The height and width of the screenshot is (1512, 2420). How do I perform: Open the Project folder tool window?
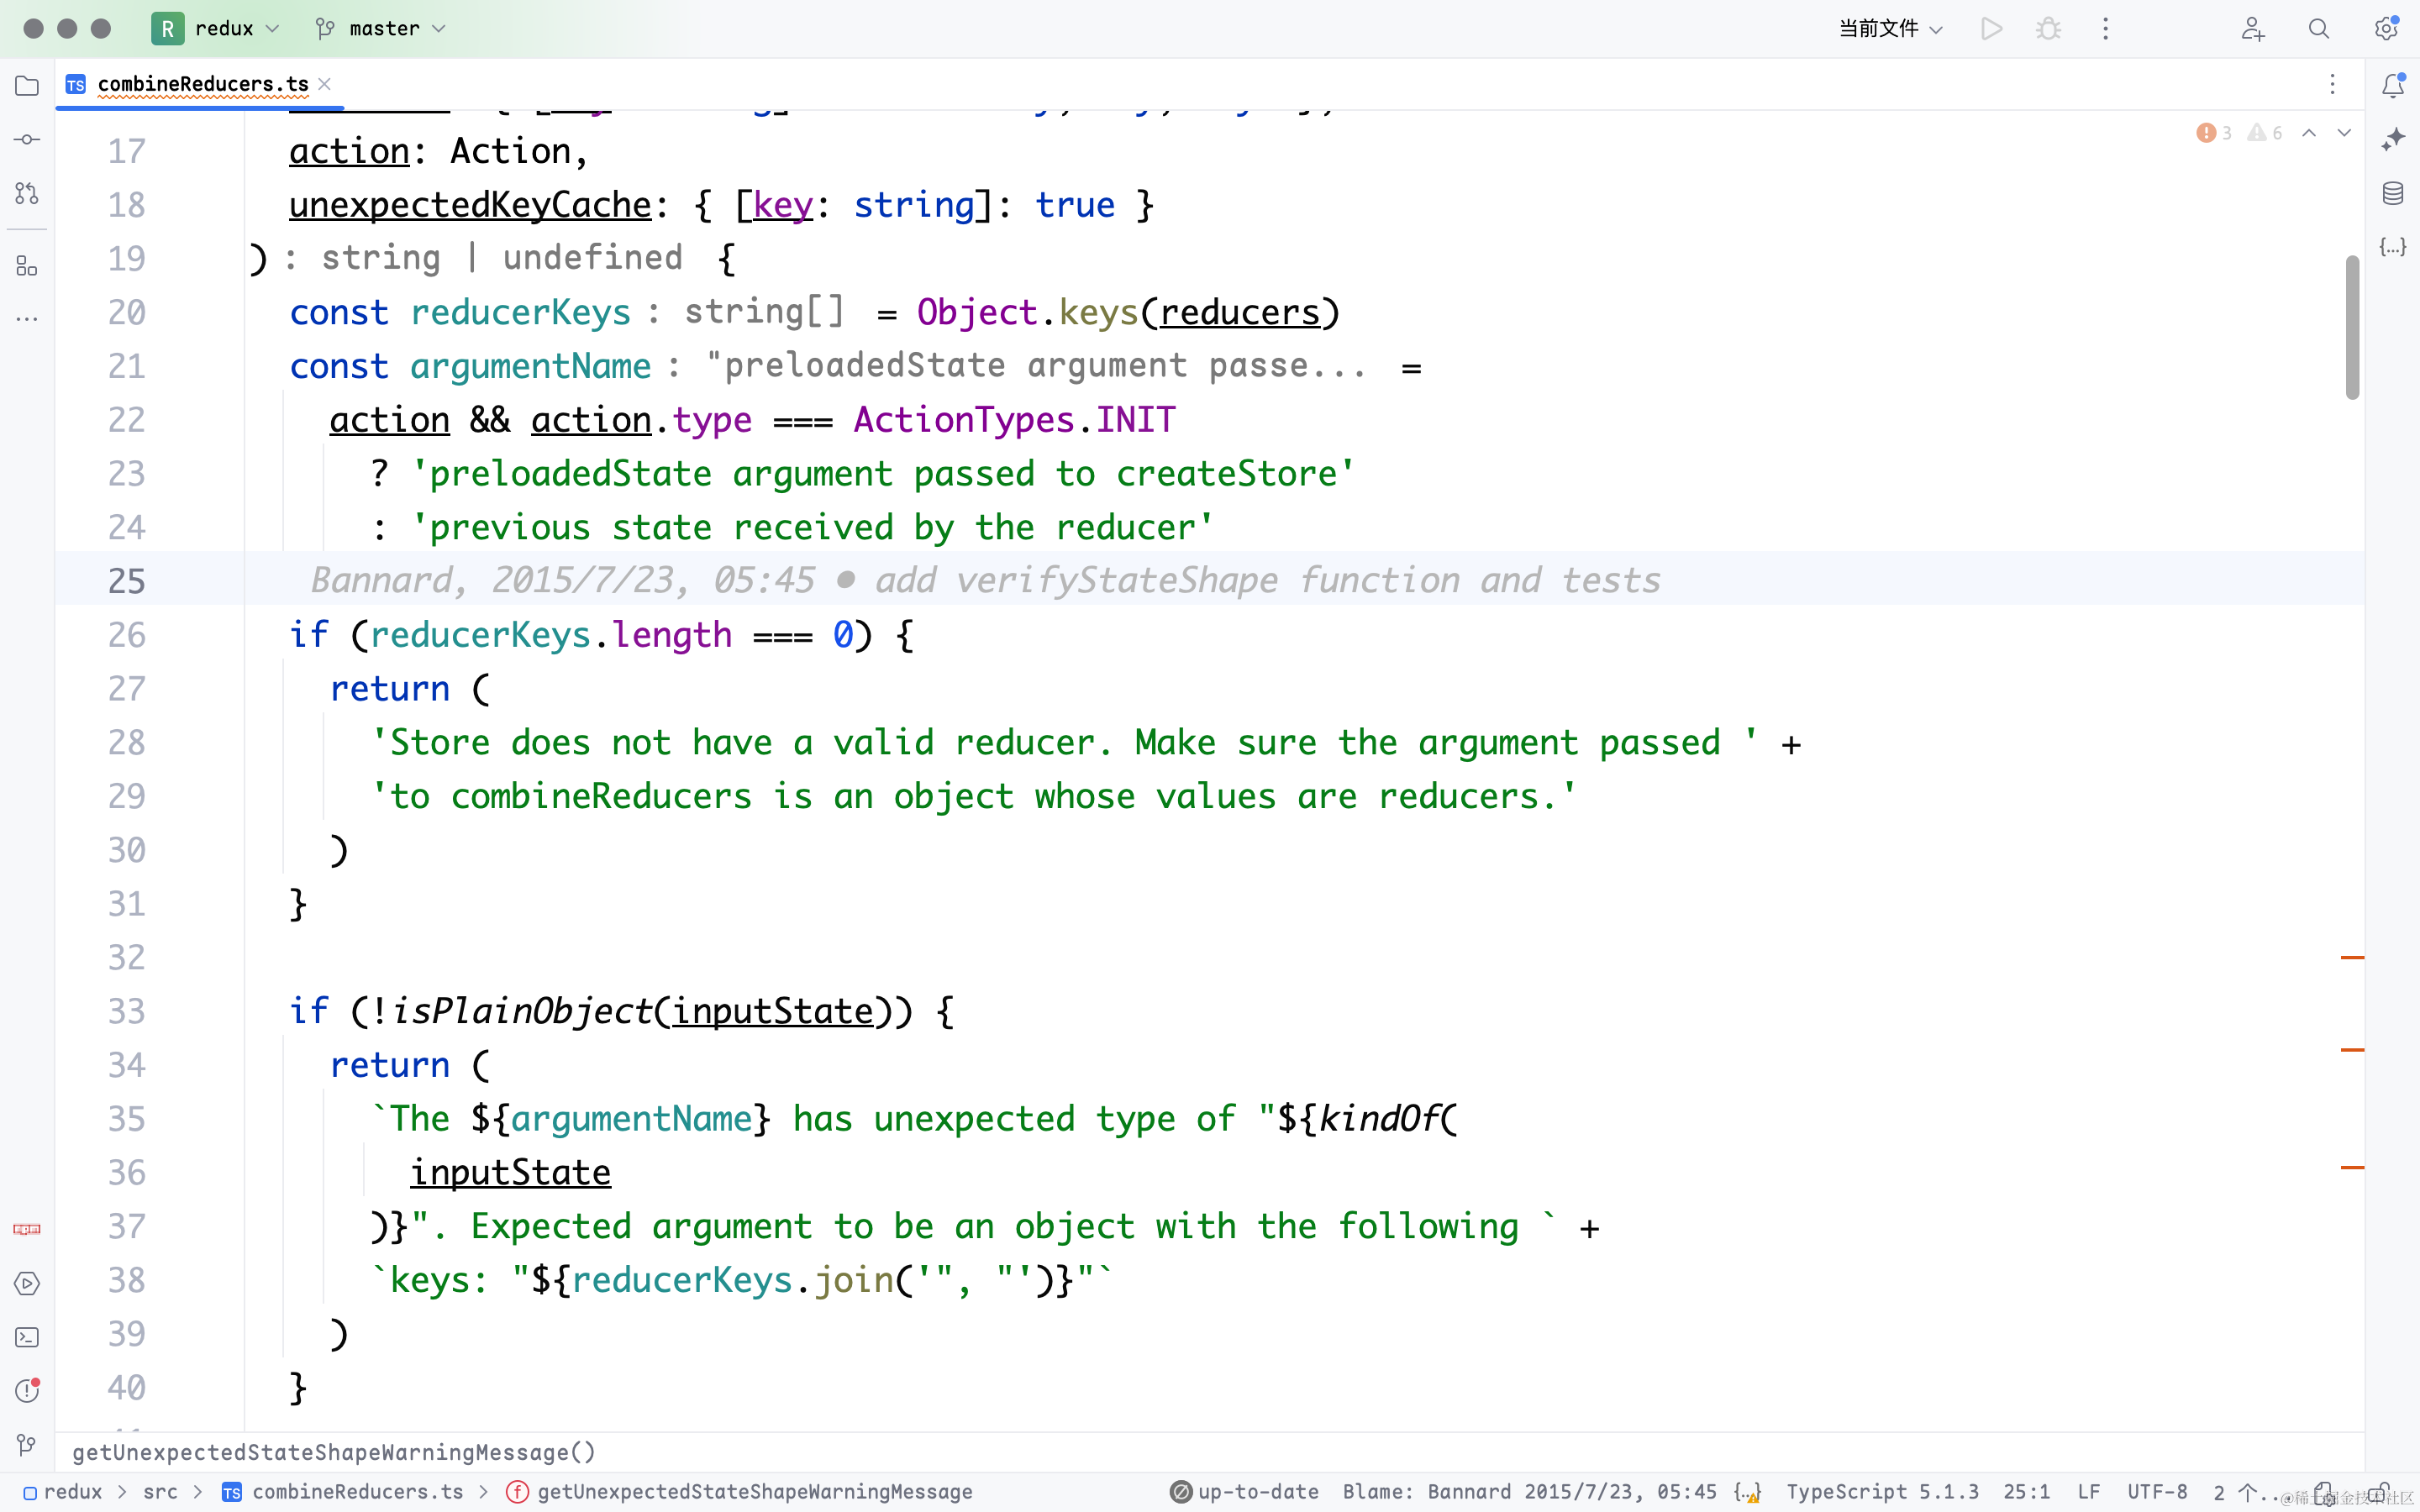pos(27,86)
